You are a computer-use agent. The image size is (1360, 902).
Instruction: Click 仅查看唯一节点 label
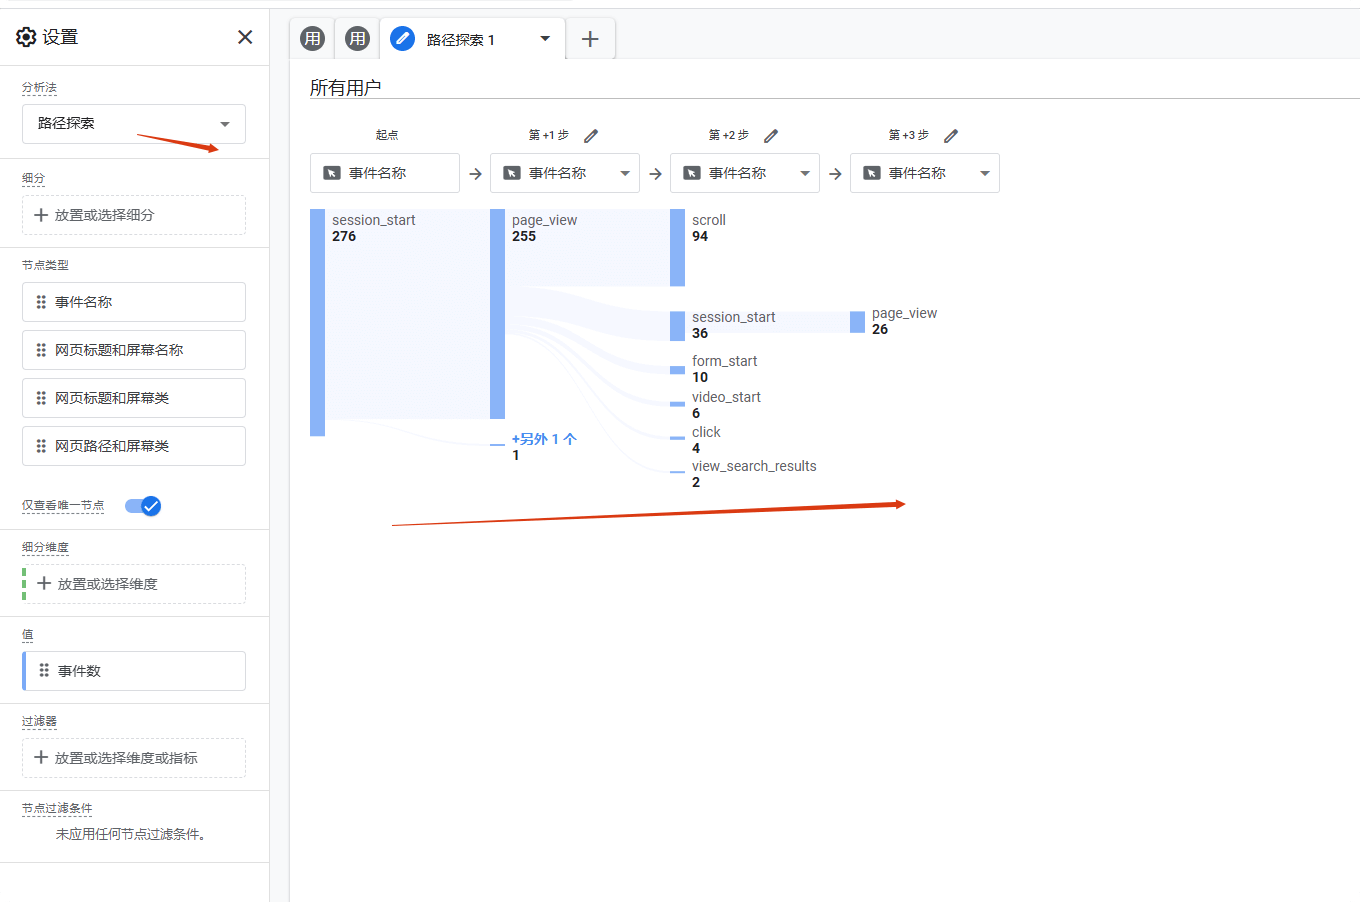point(63,506)
